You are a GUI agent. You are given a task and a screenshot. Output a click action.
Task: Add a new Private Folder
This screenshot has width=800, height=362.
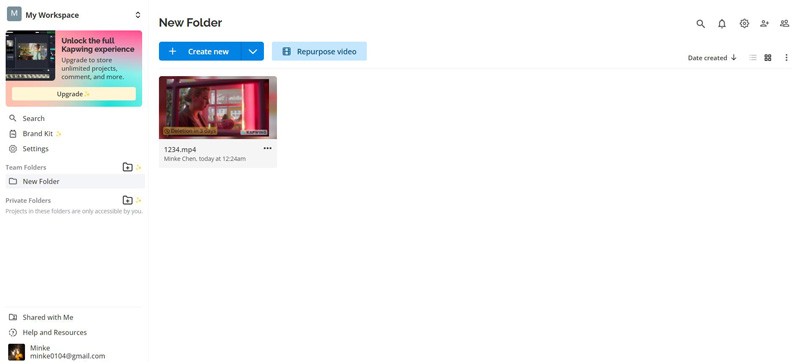(x=128, y=200)
